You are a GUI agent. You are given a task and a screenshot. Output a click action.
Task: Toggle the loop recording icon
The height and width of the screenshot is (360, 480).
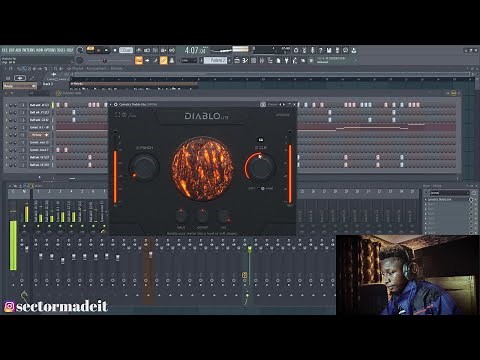172,50
